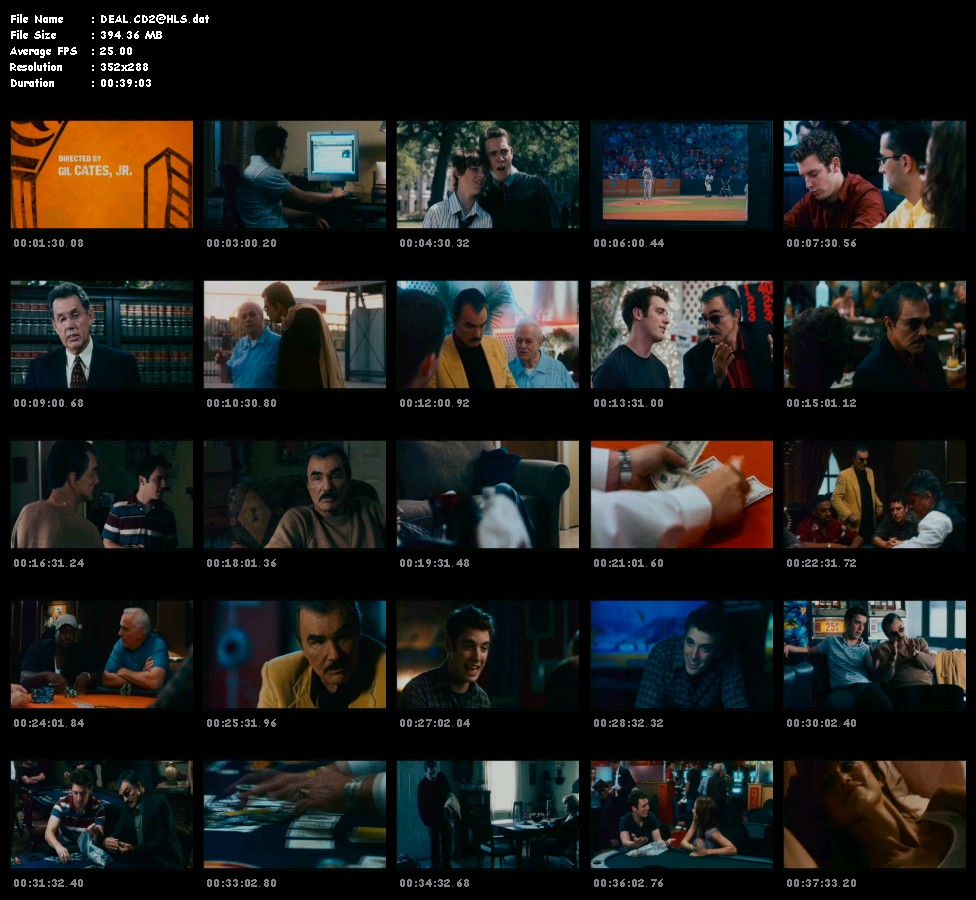This screenshot has width=976, height=900.
Task: Click the timestamp text 00:19:31.48
Action: (434, 563)
